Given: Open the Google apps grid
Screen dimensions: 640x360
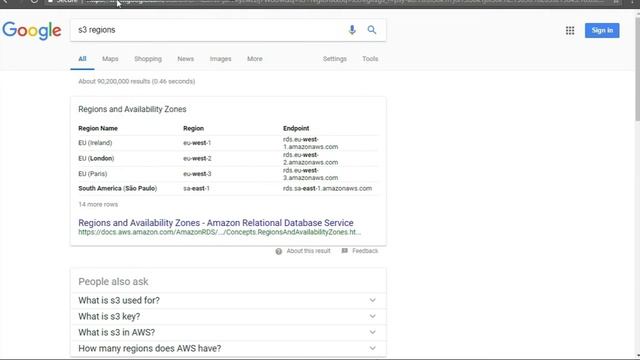Looking at the screenshot, I should (570, 30).
